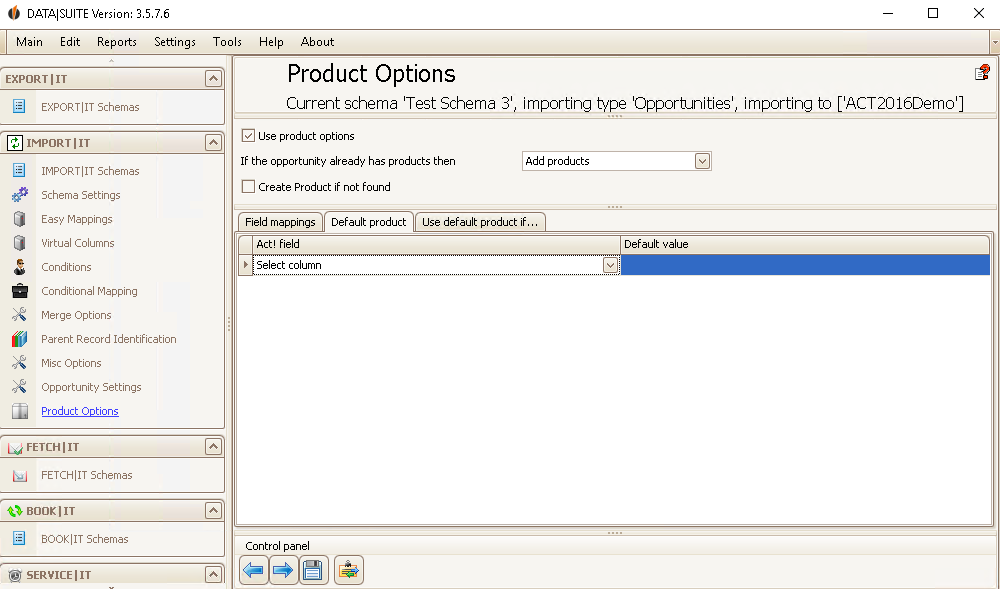This screenshot has width=1000, height=589.
Task: Go to Parent Record Identification
Action: click(108, 339)
